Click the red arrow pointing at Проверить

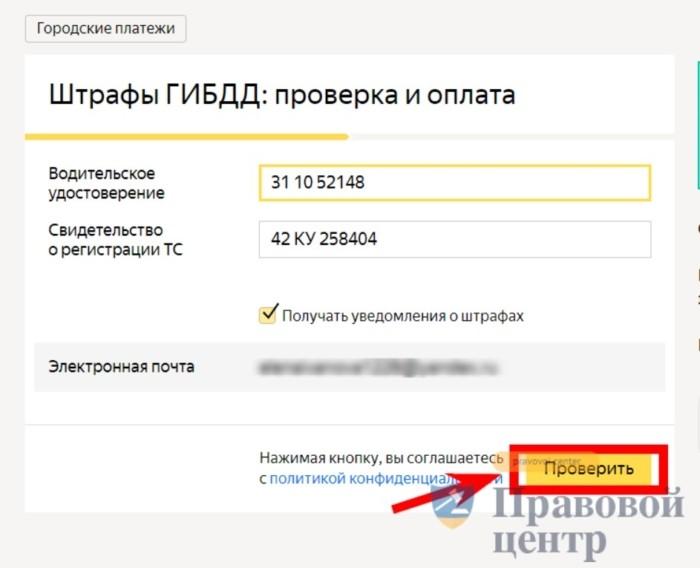point(443,491)
